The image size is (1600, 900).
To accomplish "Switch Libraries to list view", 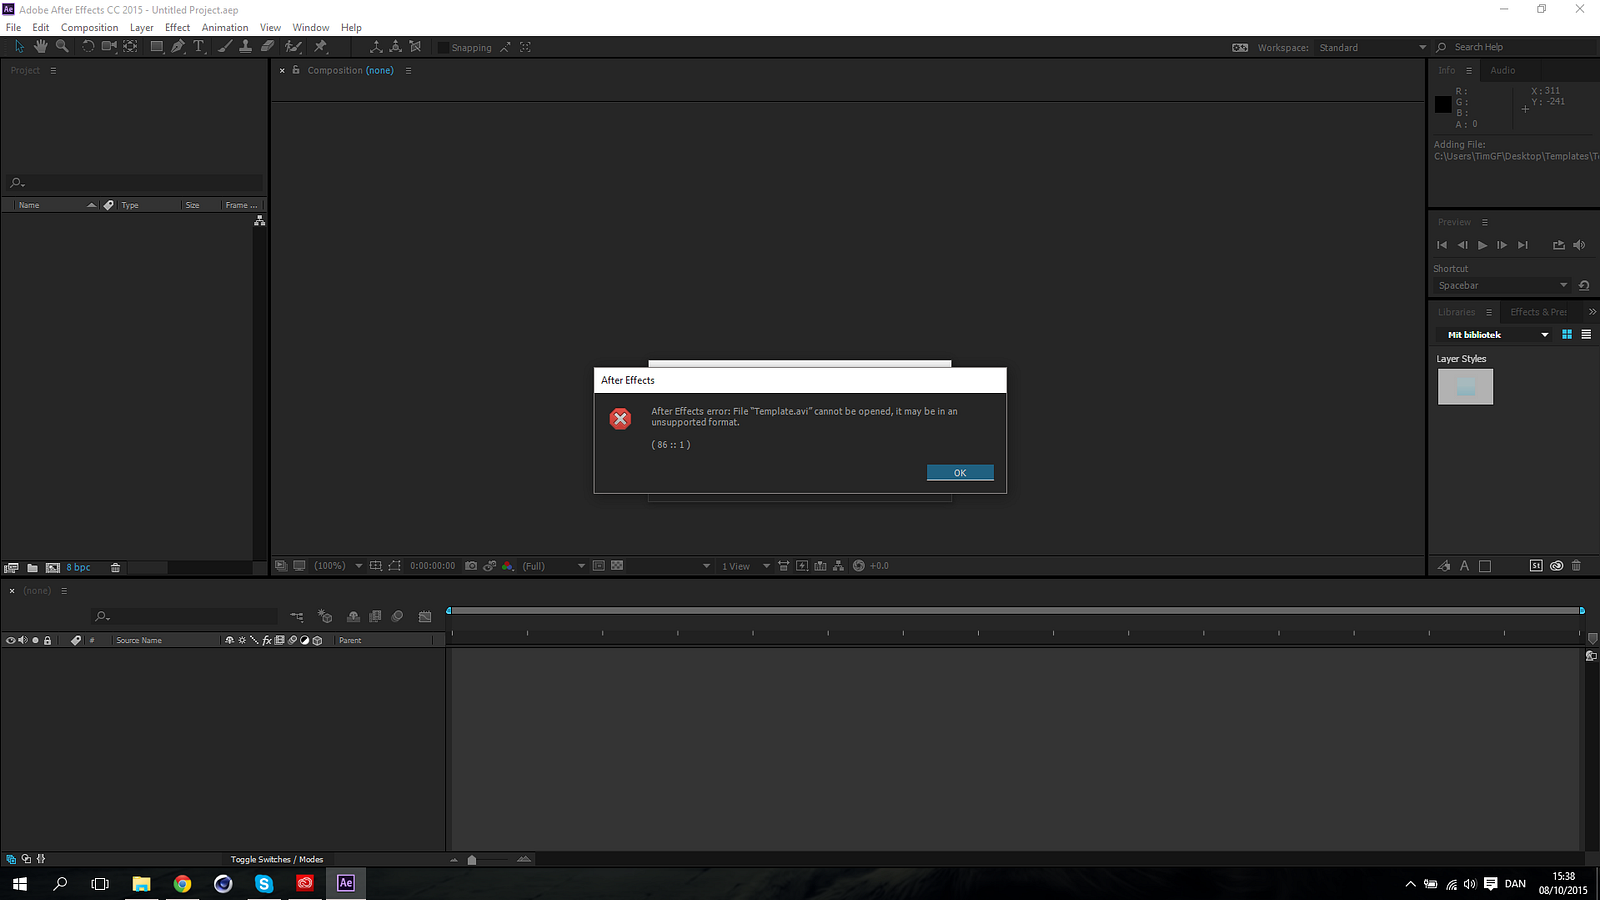I will pos(1586,335).
